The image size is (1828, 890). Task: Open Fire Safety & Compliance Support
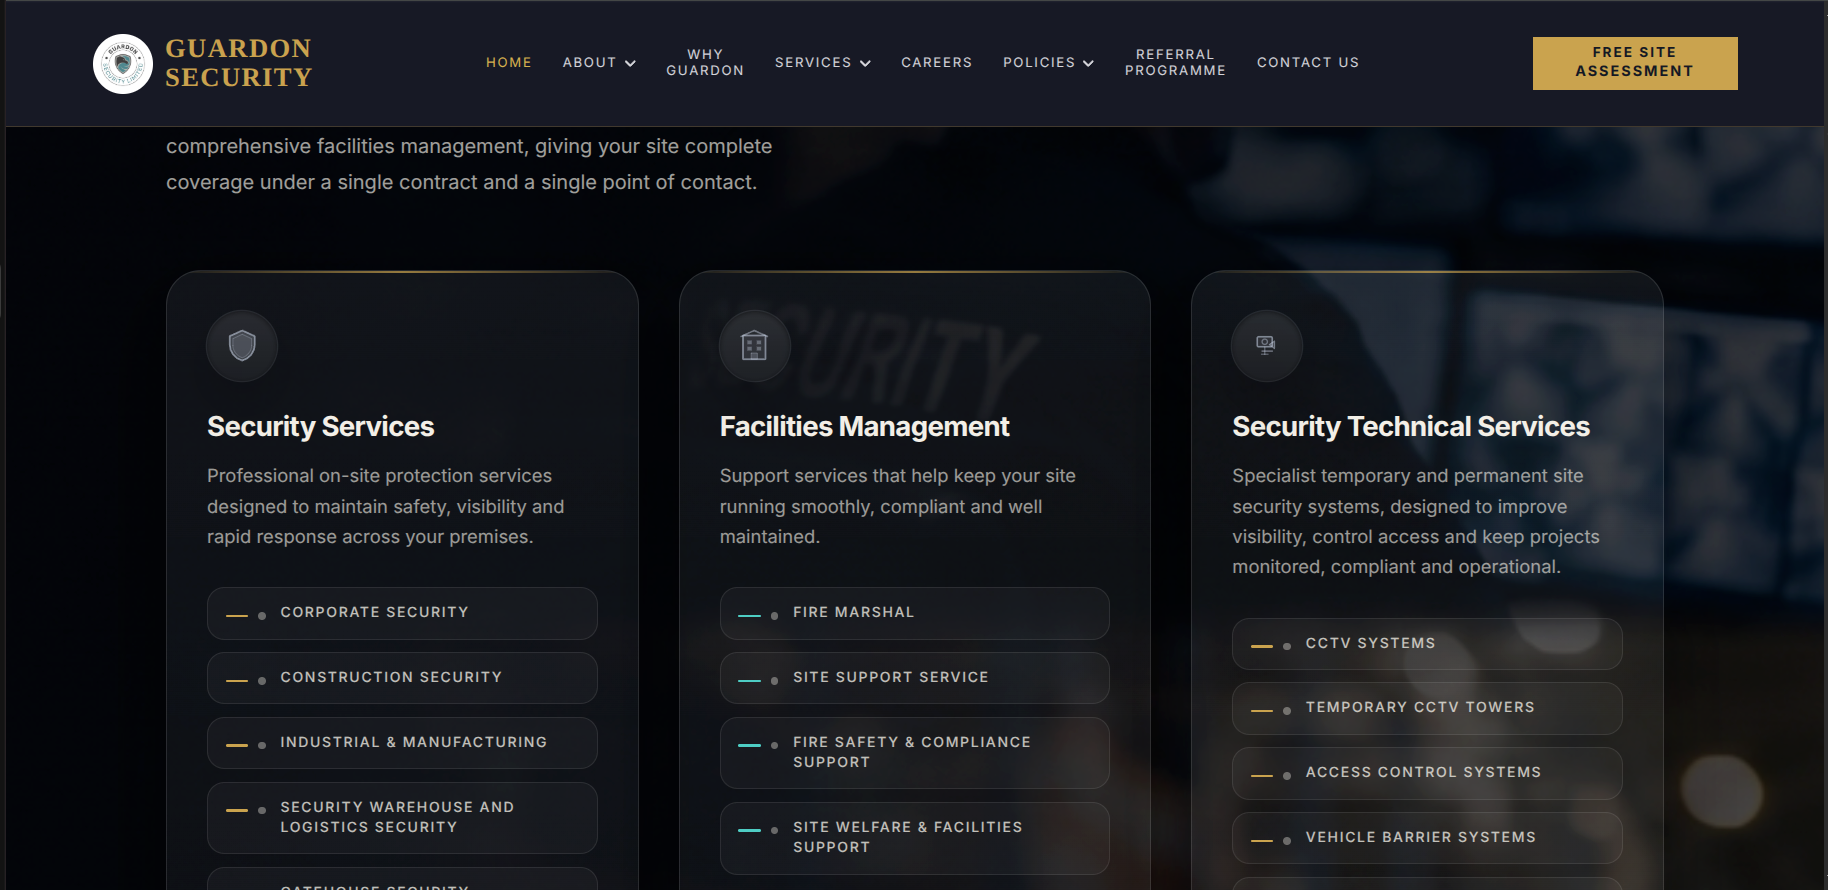pos(914,753)
